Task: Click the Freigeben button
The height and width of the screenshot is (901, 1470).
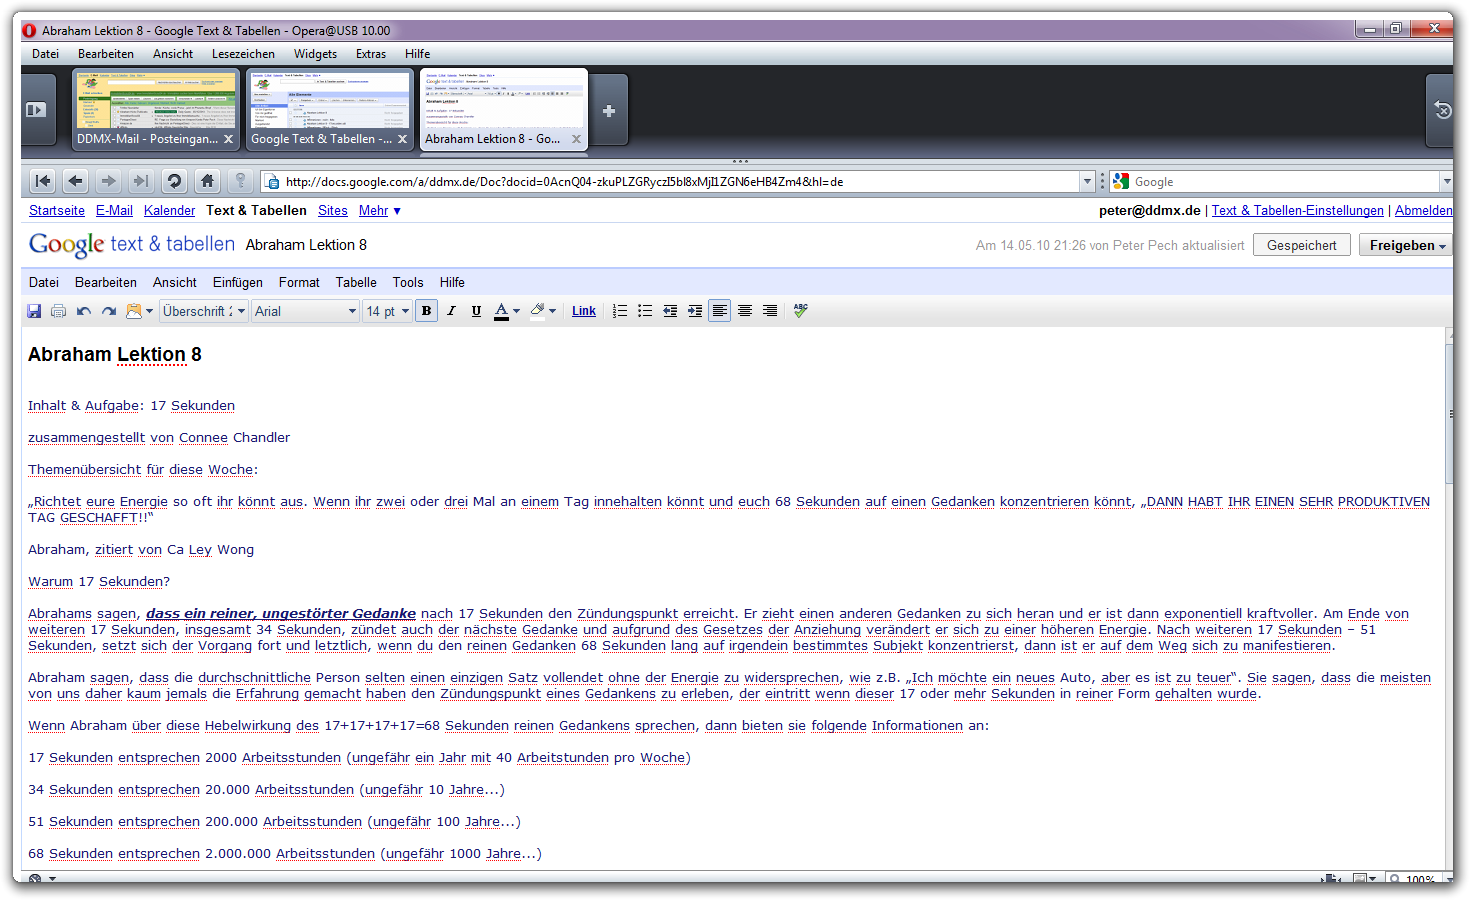Action: 1406,245
